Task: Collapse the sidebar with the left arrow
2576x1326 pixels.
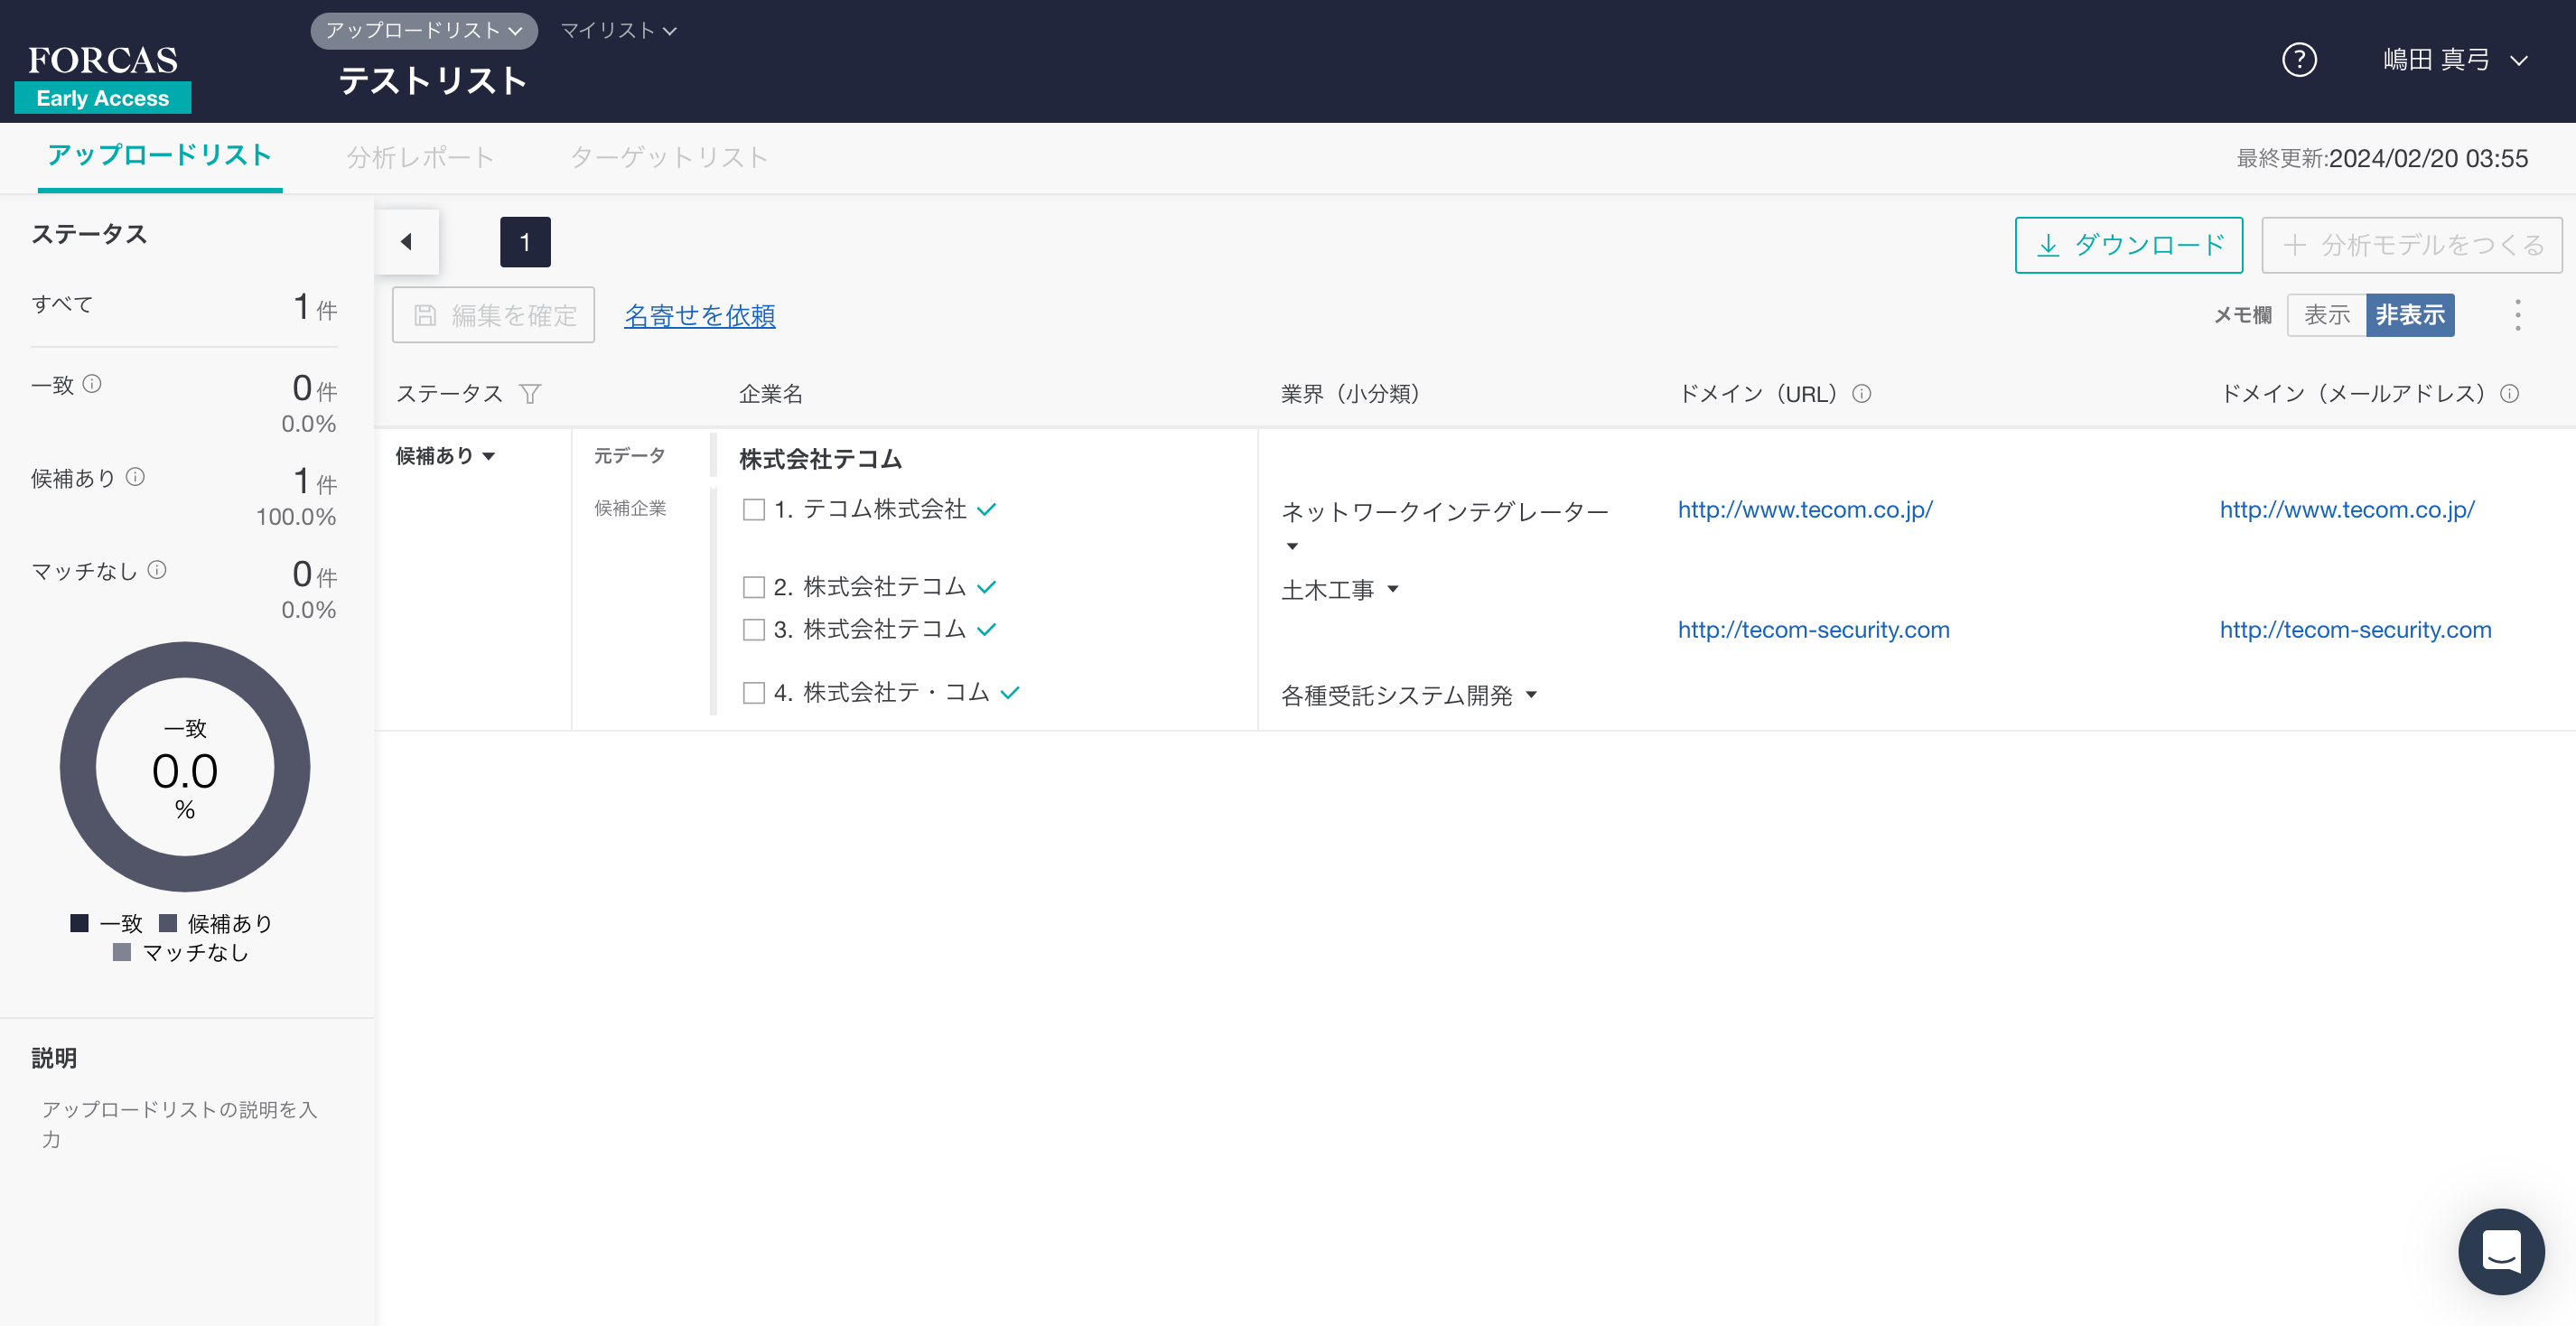Action: click(x=406, y=242)
